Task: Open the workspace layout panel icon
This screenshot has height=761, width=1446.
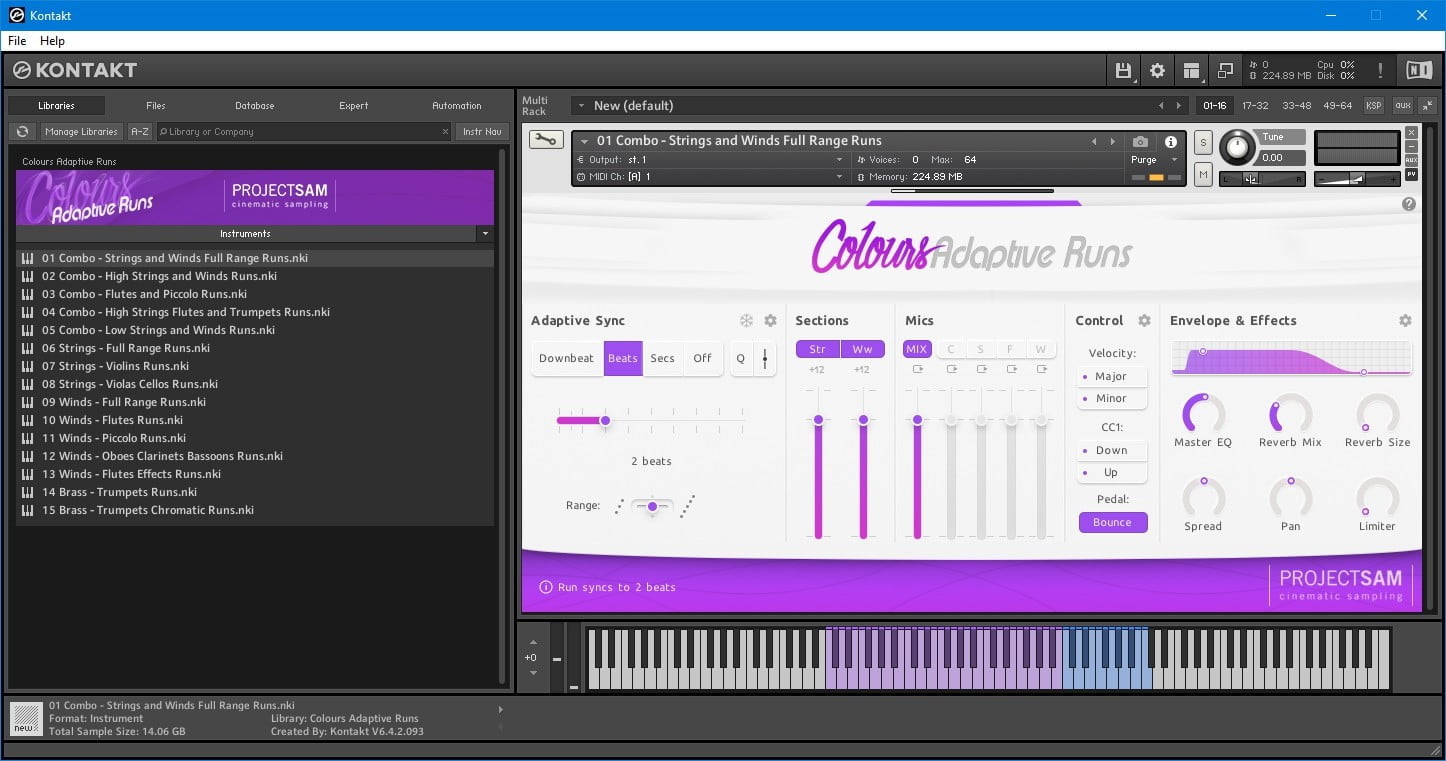Action: [1191, 70]
